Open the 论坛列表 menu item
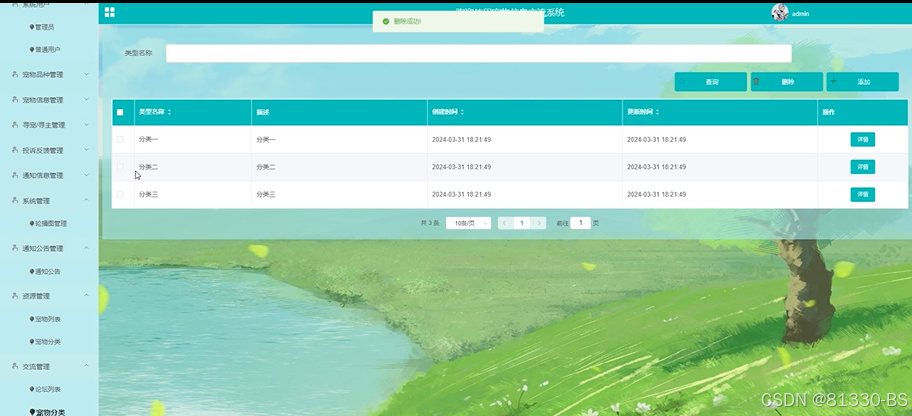The image size is (912, 416). tap(47, 389)
